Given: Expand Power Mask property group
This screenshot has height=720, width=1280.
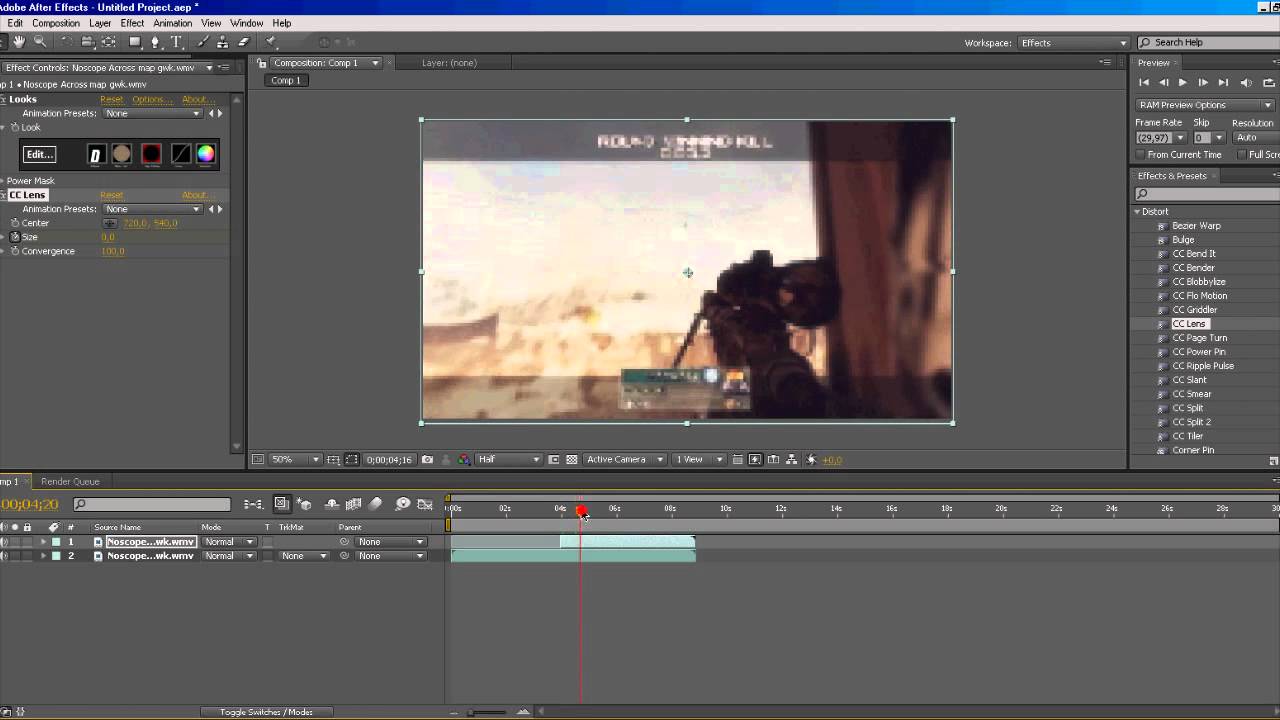Looking at the screenshot, I should [x=3, y=181].
